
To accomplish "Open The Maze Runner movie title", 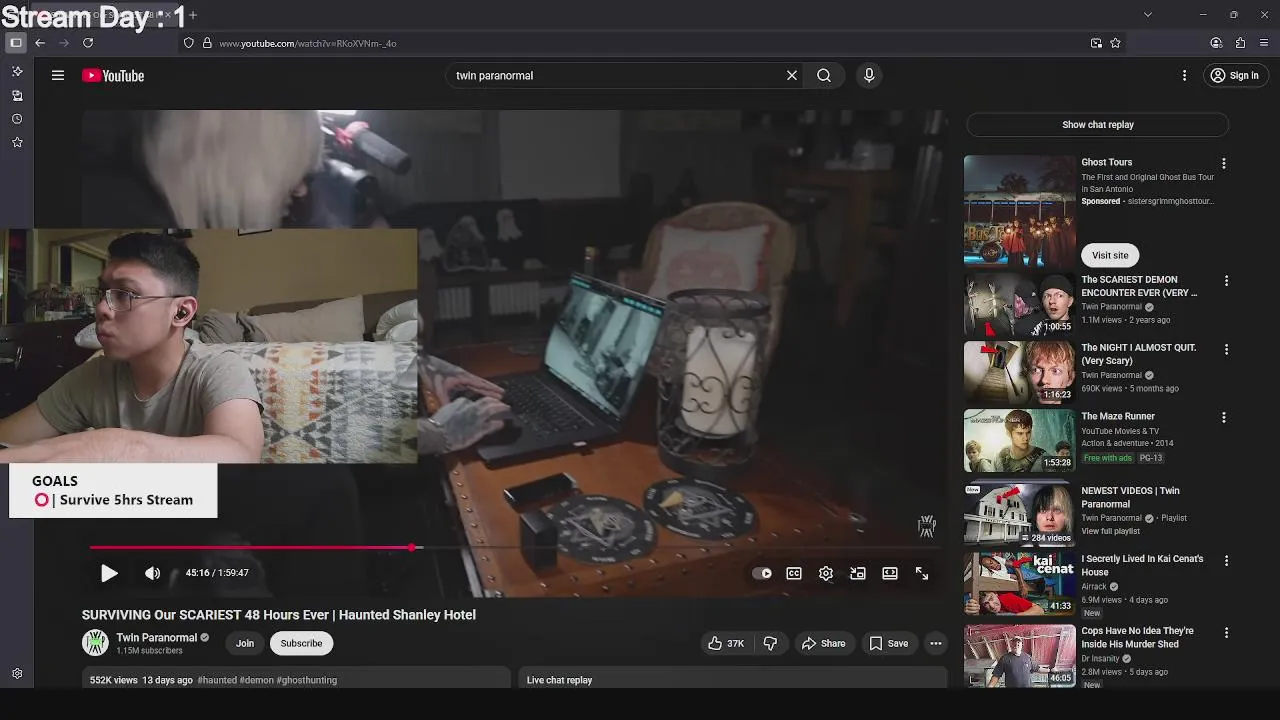I will point(1118,416).
